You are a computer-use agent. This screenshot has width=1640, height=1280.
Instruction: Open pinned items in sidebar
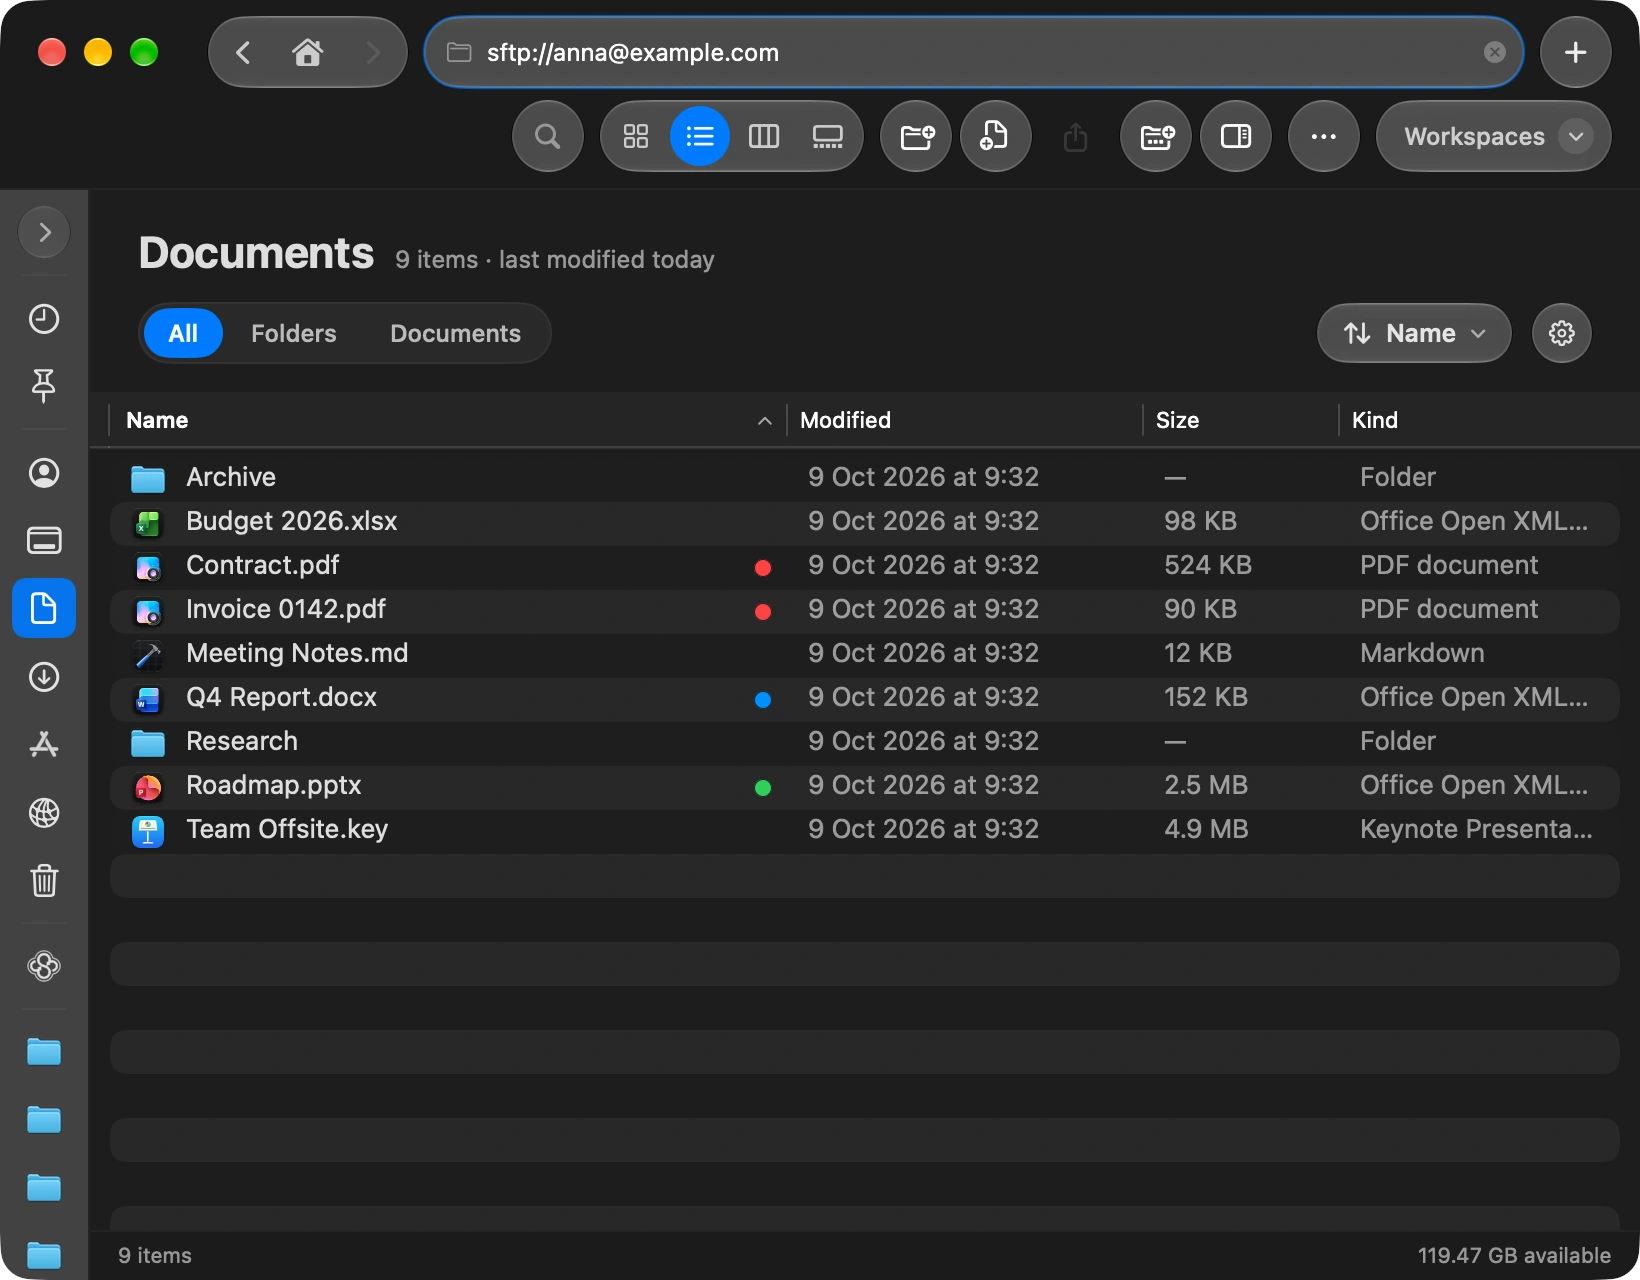click(44, 385)
